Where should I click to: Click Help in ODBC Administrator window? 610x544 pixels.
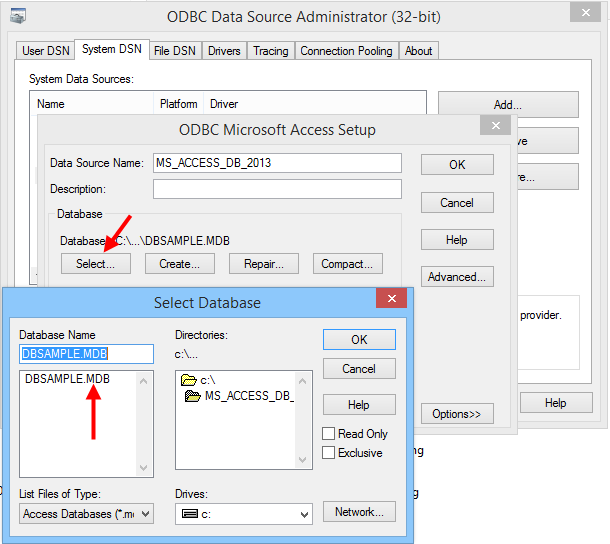pyautogui.click(x=556, y=403)
